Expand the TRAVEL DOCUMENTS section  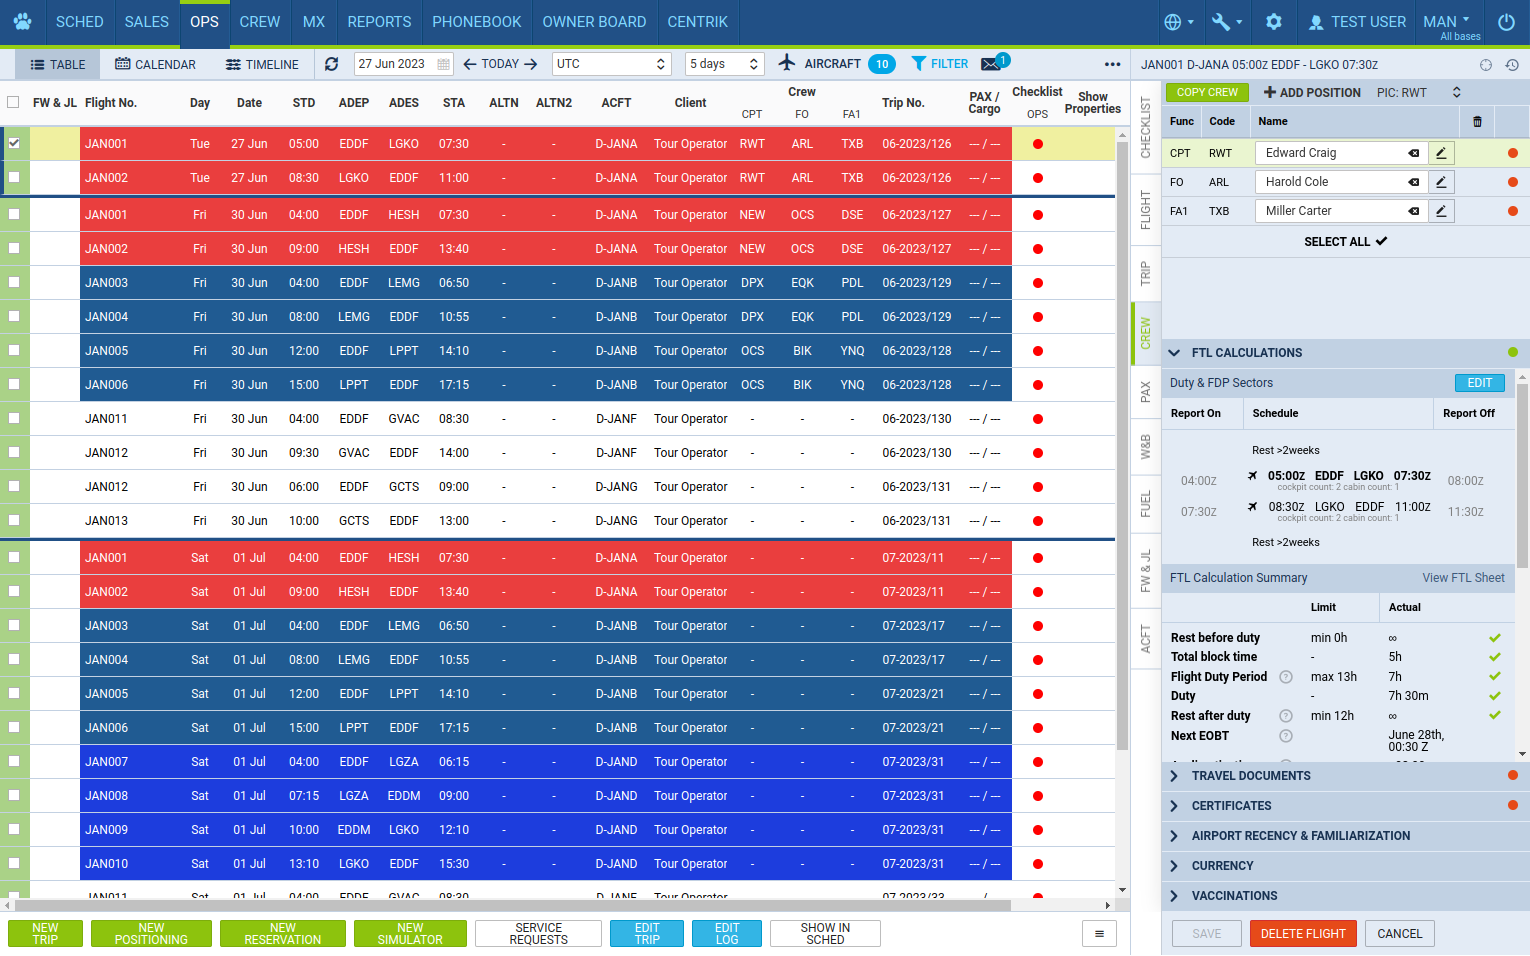coord(1345,776)
